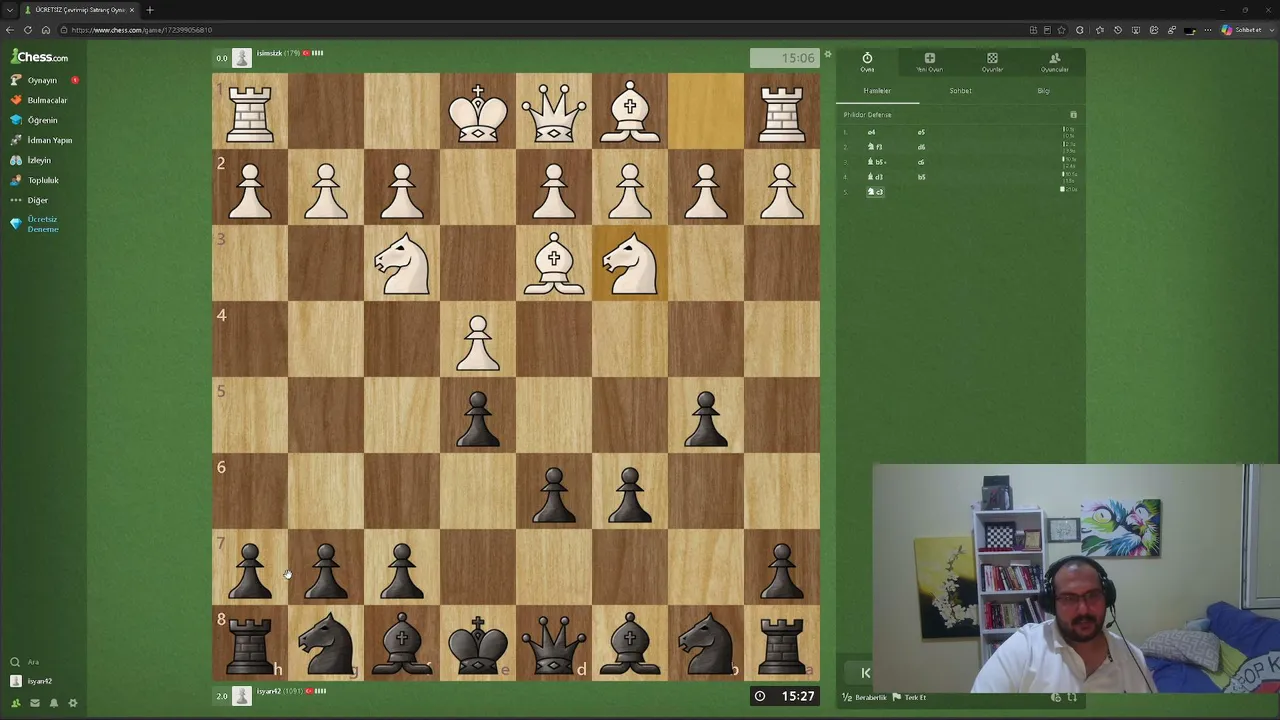
Task: Select black's b5 move in the move list
Action: pos(921,177)
